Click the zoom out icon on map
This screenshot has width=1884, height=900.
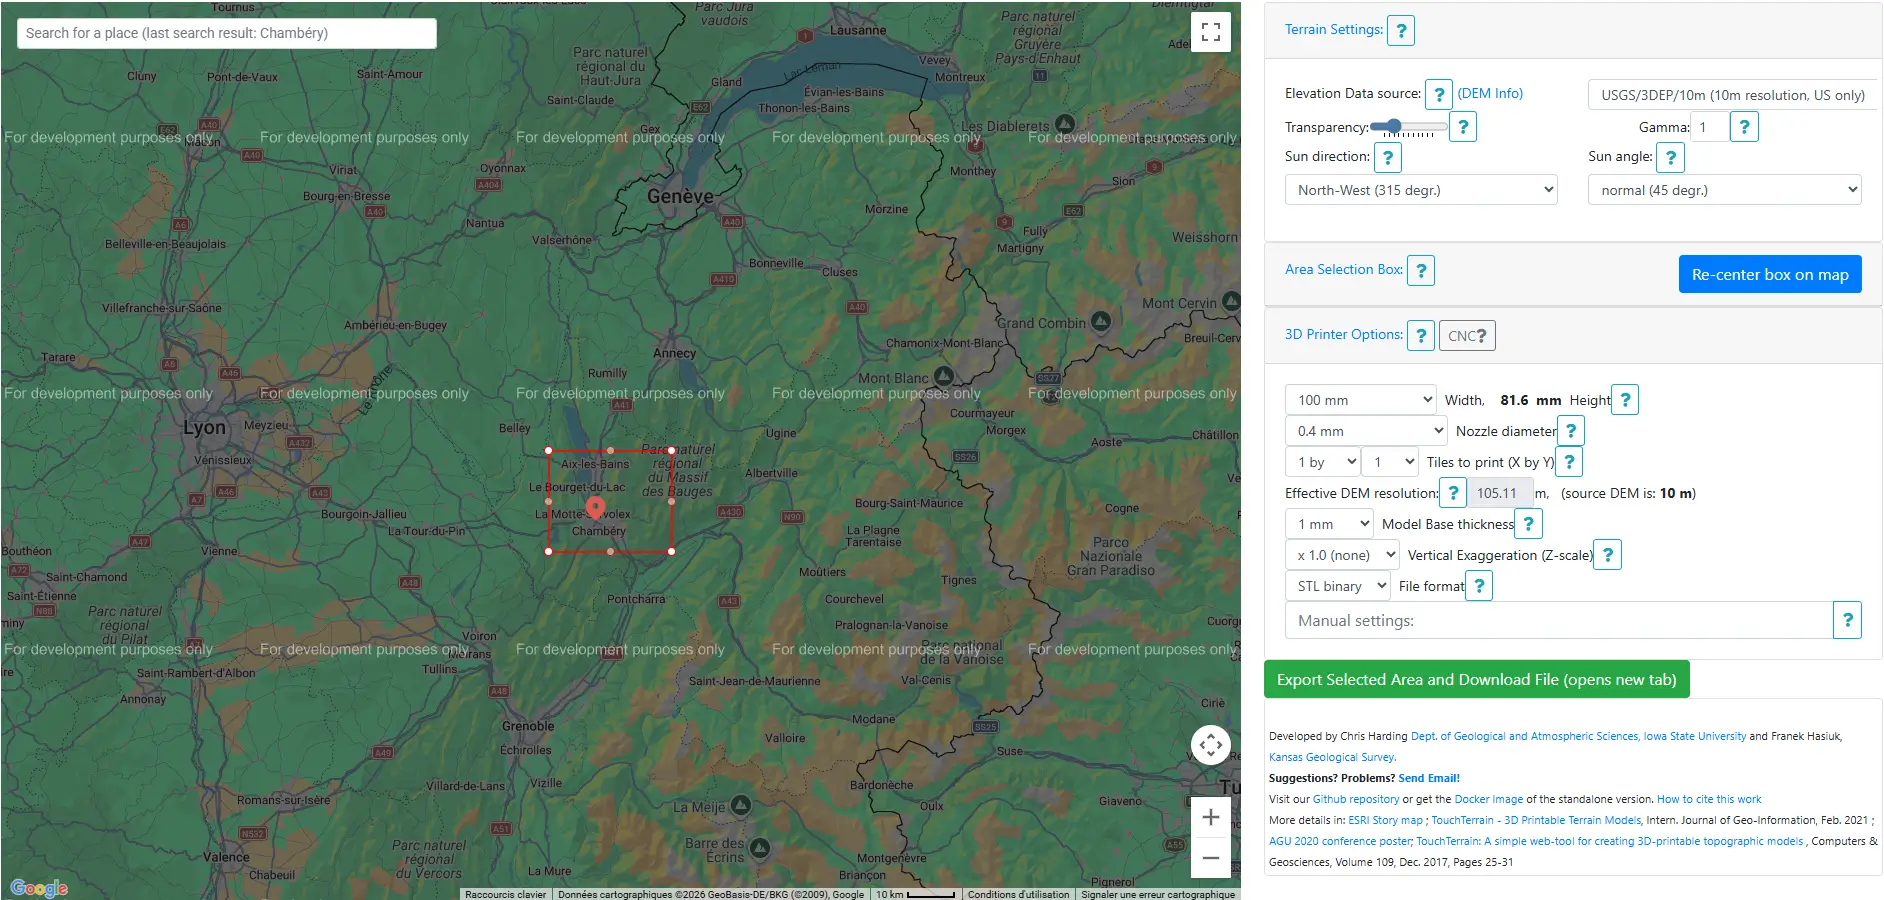coord(1211,857)
